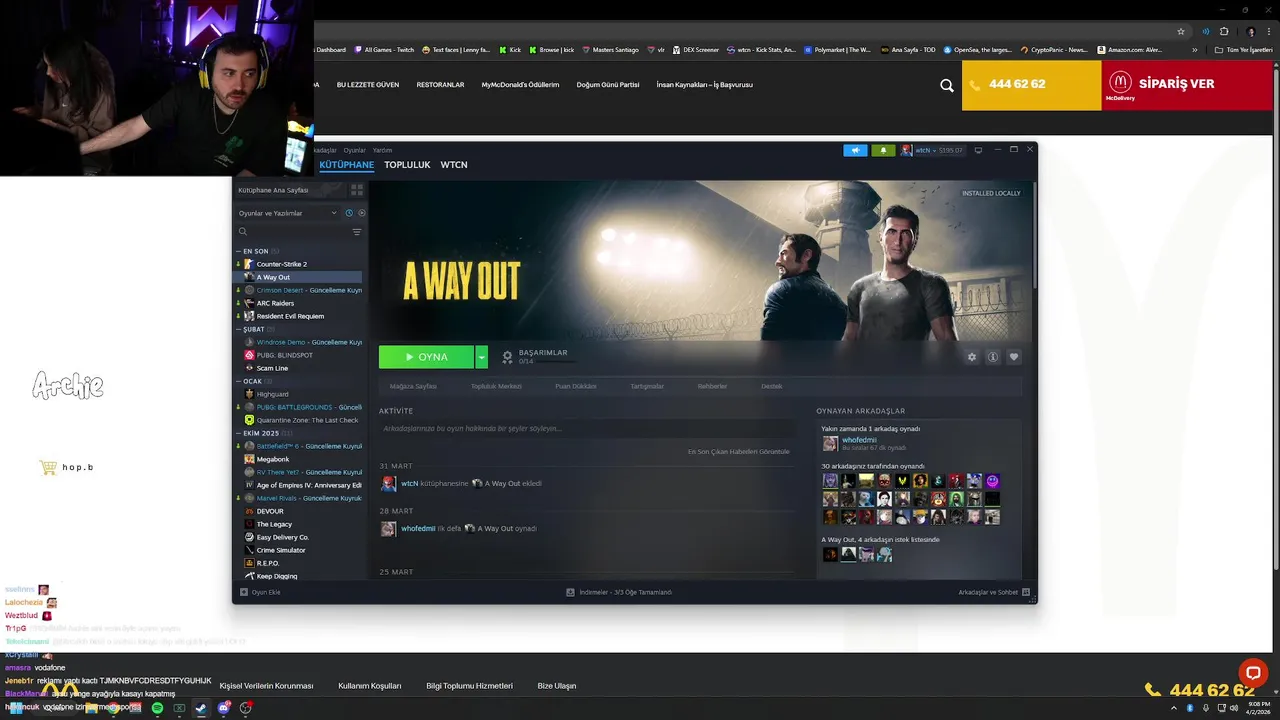
Task: Click the ready-to-play filter icon
Action: pyautogui.click(x=362, y=213)
